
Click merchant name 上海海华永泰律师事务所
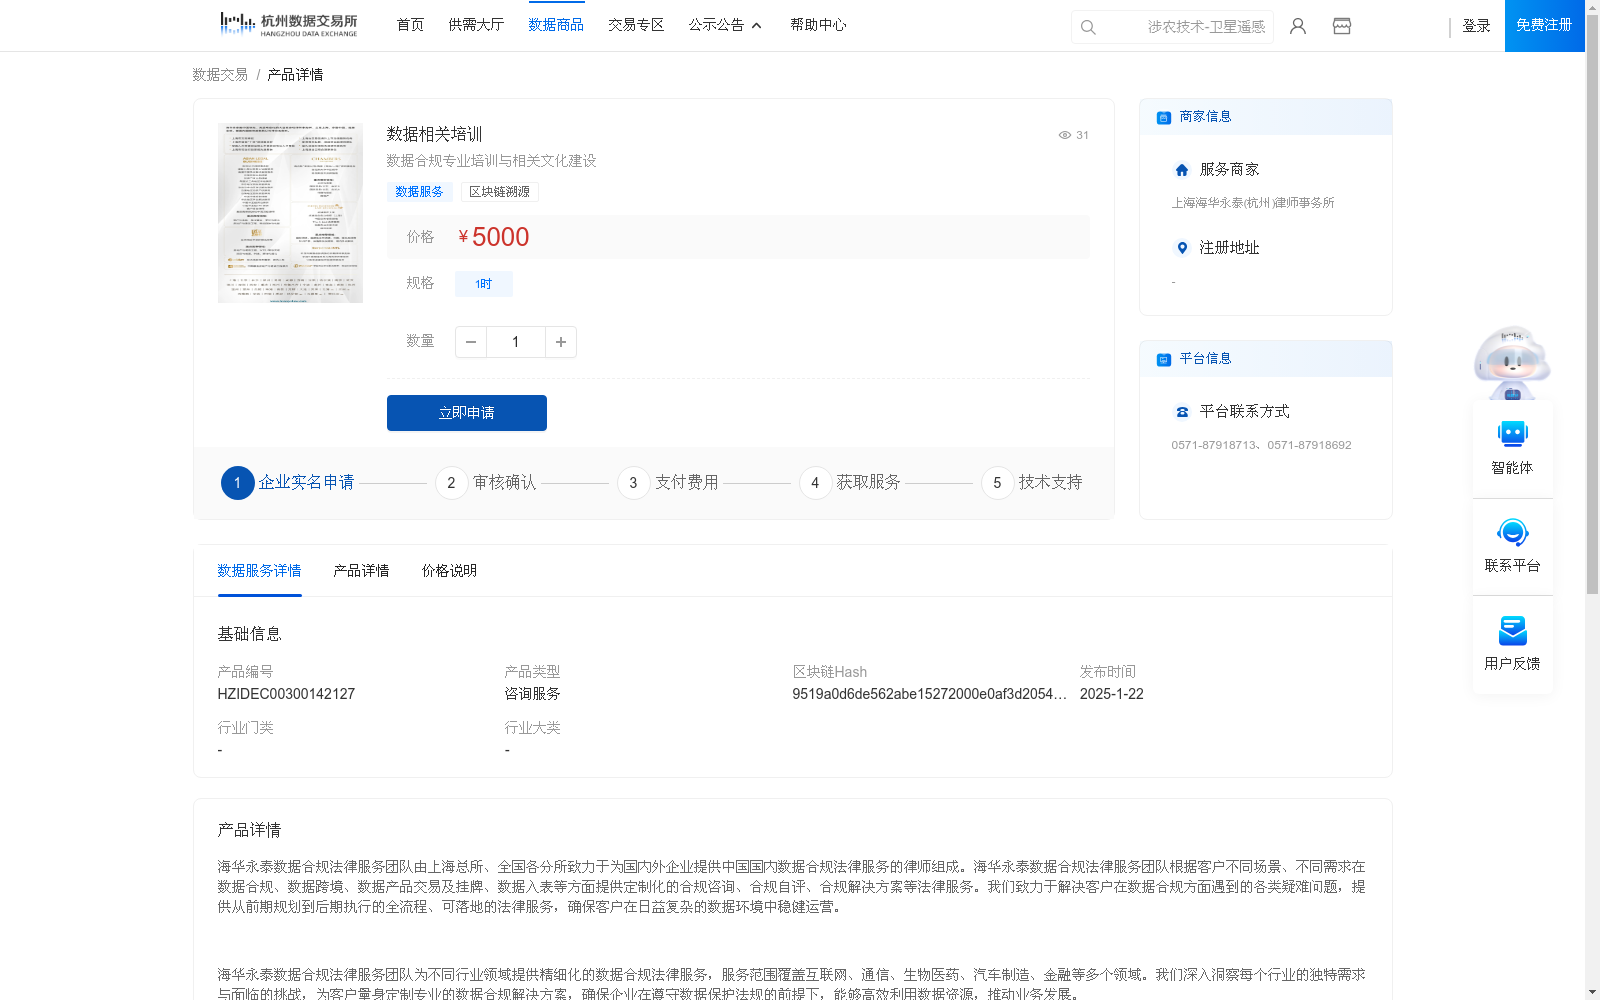[1253, 203]
